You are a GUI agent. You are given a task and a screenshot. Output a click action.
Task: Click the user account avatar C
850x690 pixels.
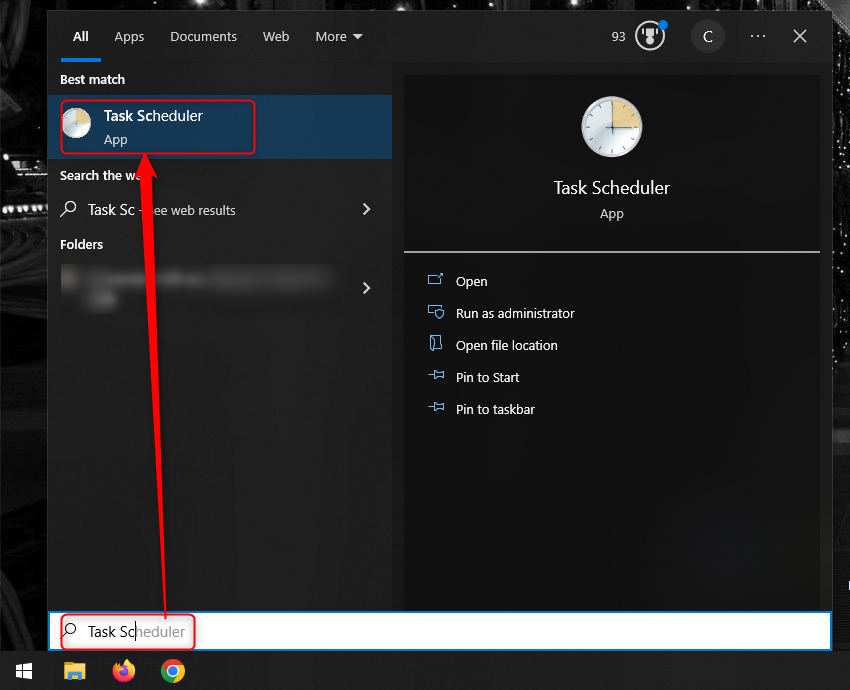(708, 37)
